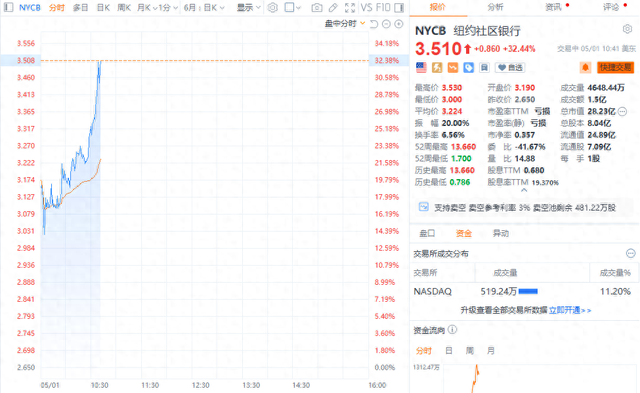Open quote panel settings gear
This screenshot has width=640, height=393.
627,29
